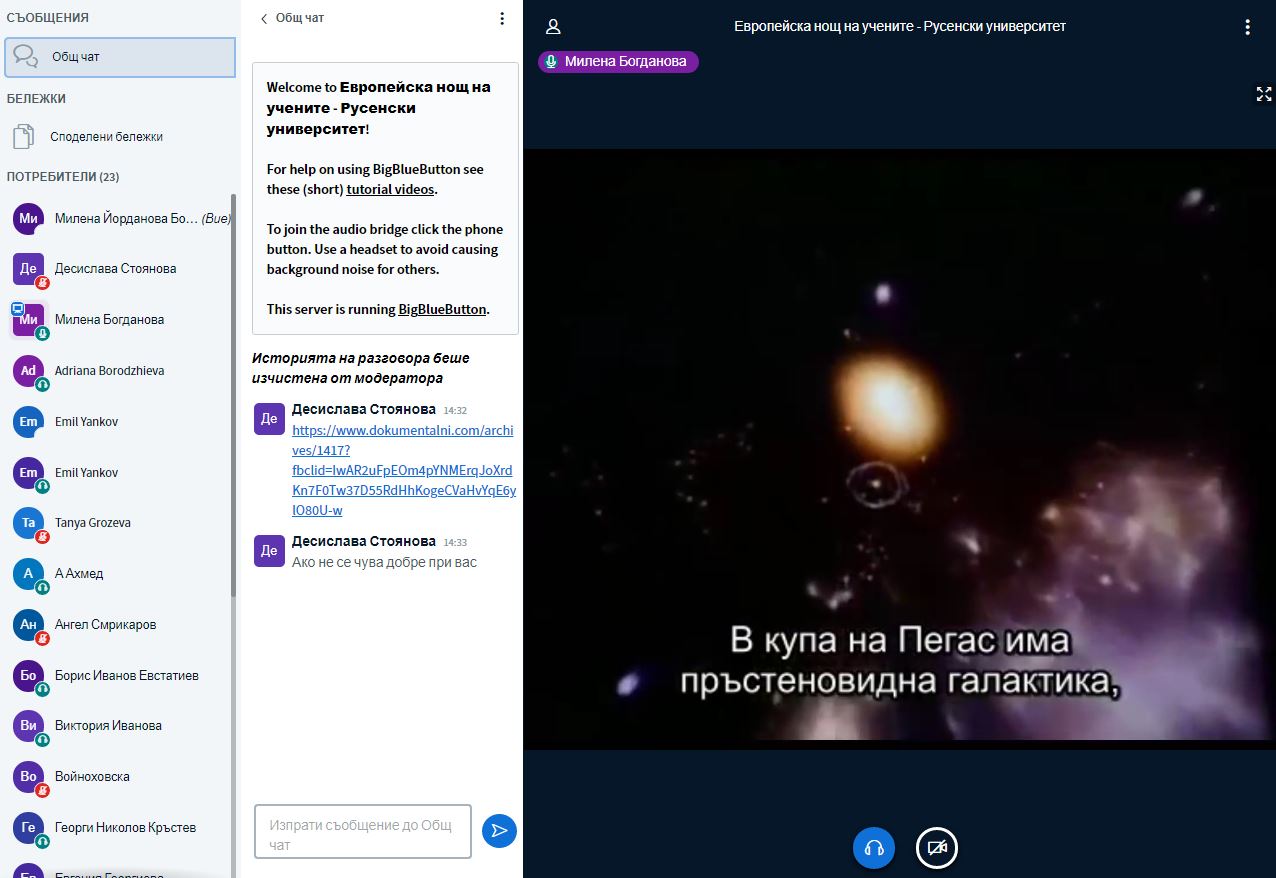The height and width of the screenshot is (878, 1276).
Task: Select Споделени бележки in the sidebar
Action: pyautogui.click(x=106, y=137)
